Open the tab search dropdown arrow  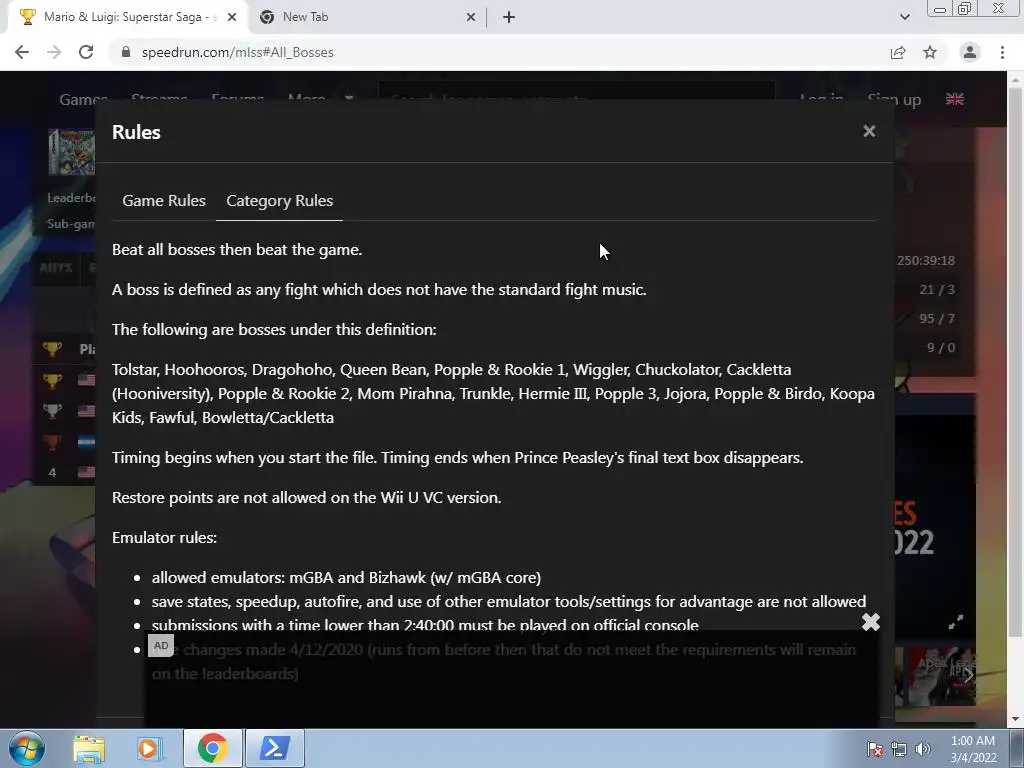pos(904,17)
